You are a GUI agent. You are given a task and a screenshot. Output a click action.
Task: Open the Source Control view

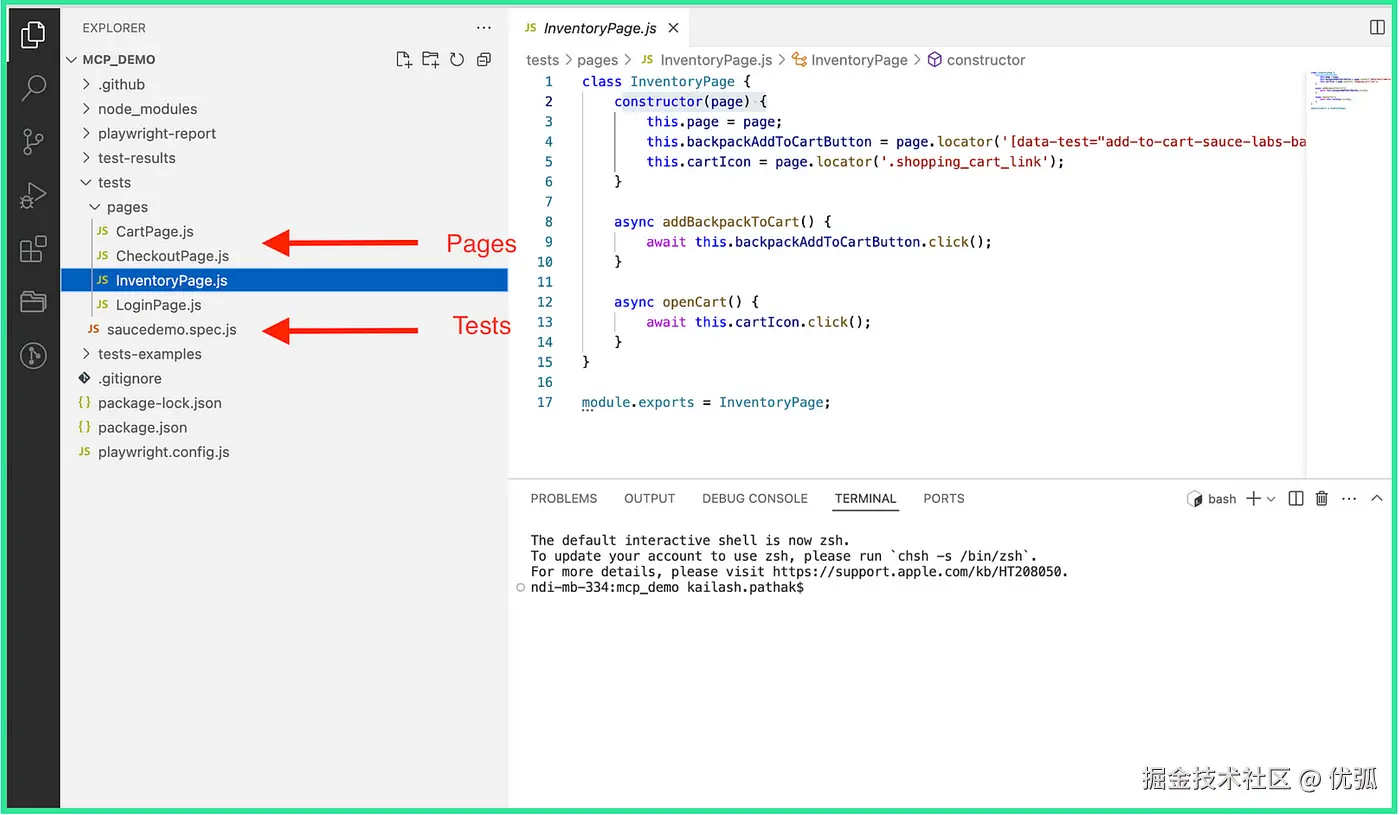click(33, 142)
